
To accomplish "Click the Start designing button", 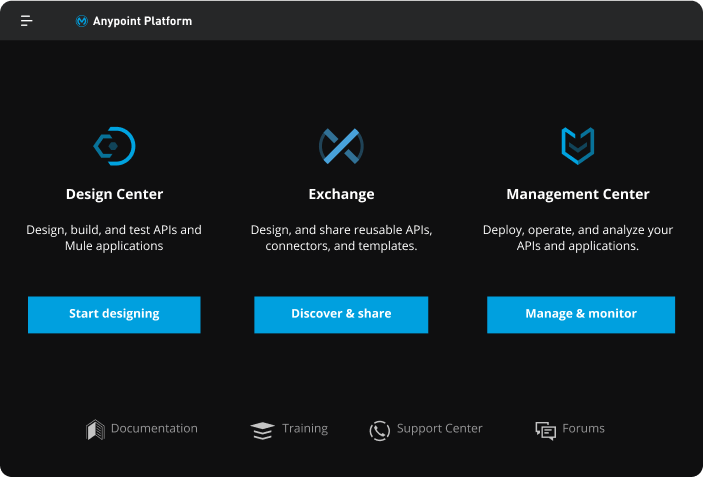I will coord(114,315).
